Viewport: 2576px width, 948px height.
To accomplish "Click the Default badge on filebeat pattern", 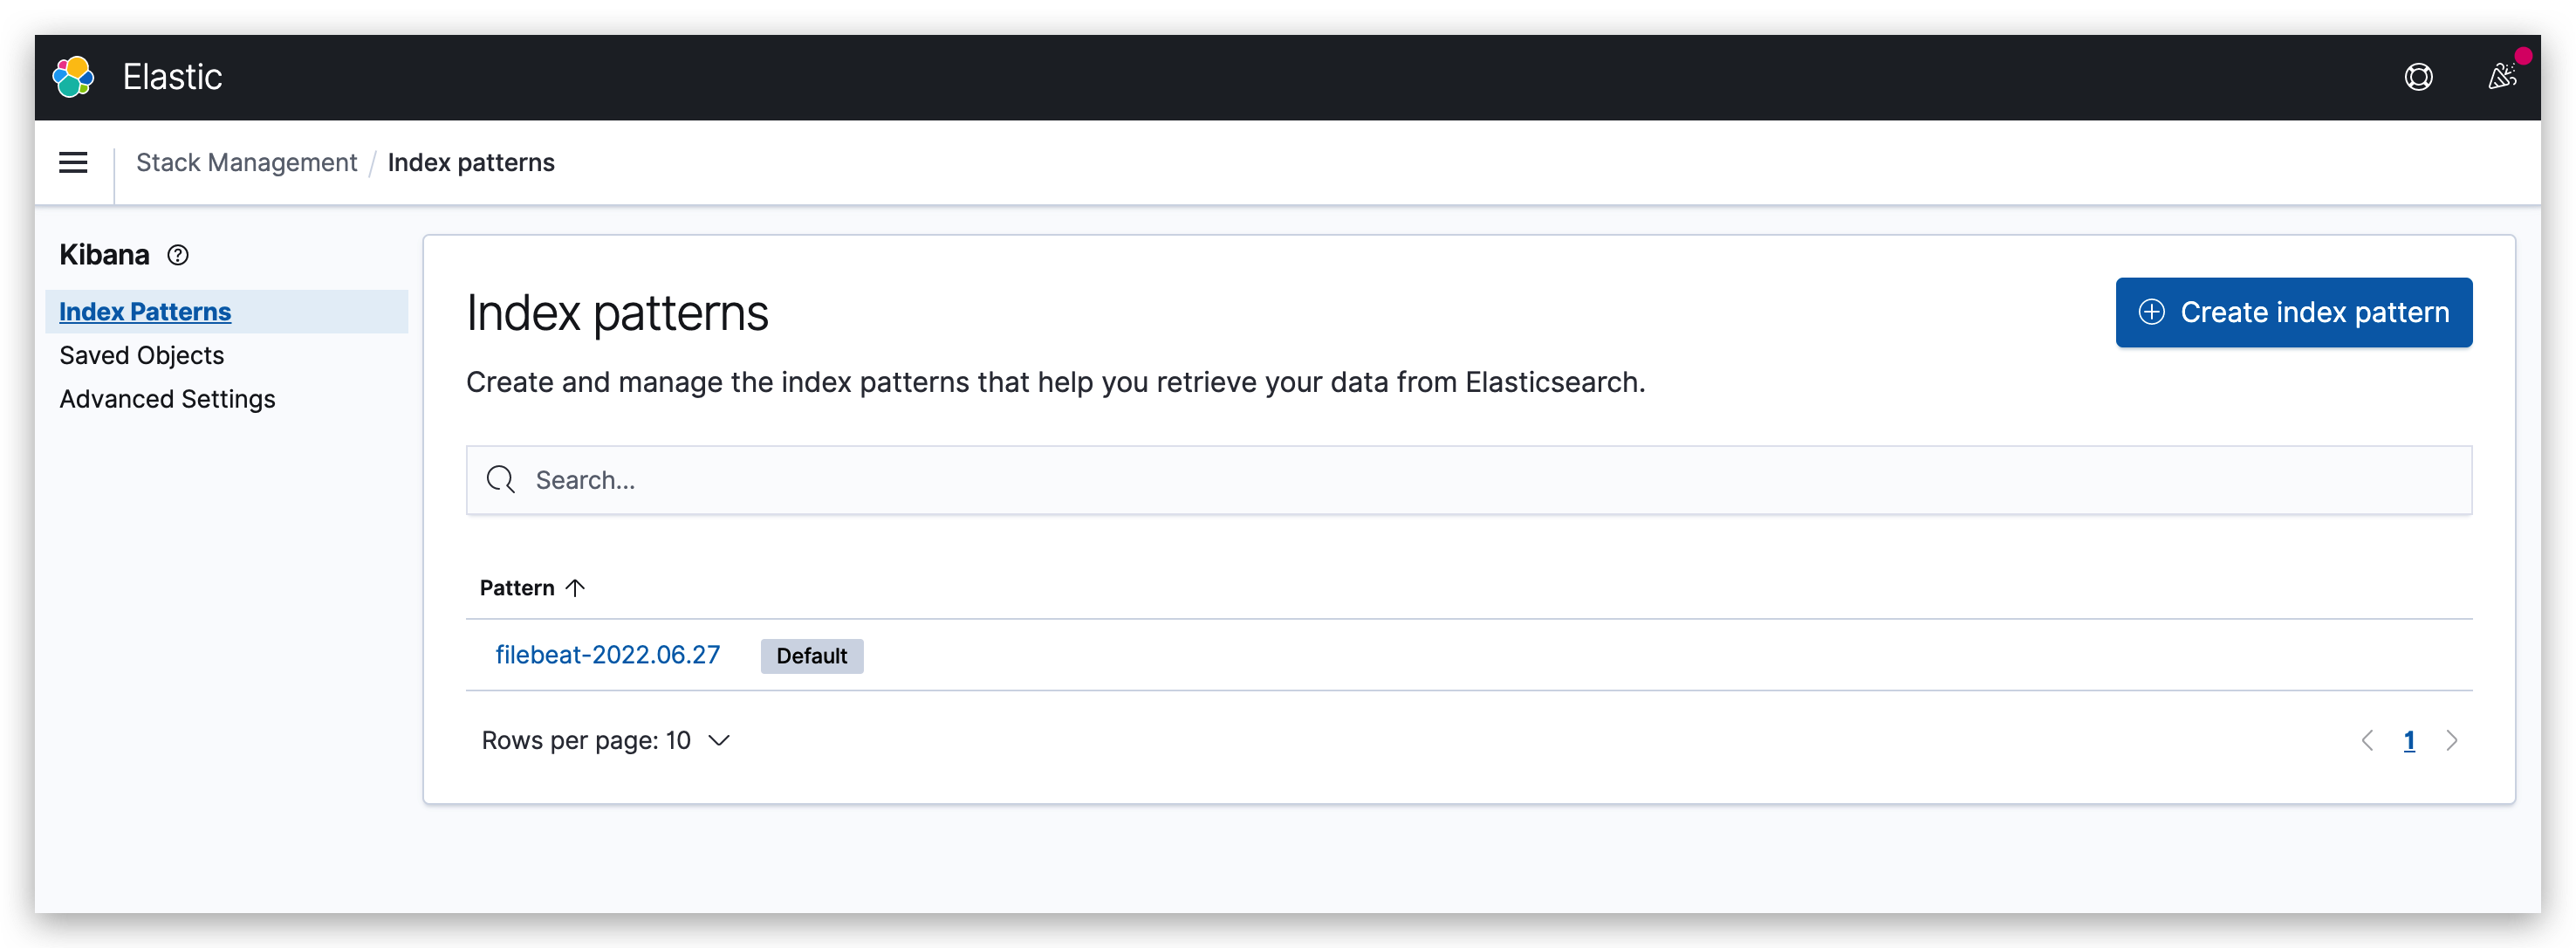I will click(810, 656).
